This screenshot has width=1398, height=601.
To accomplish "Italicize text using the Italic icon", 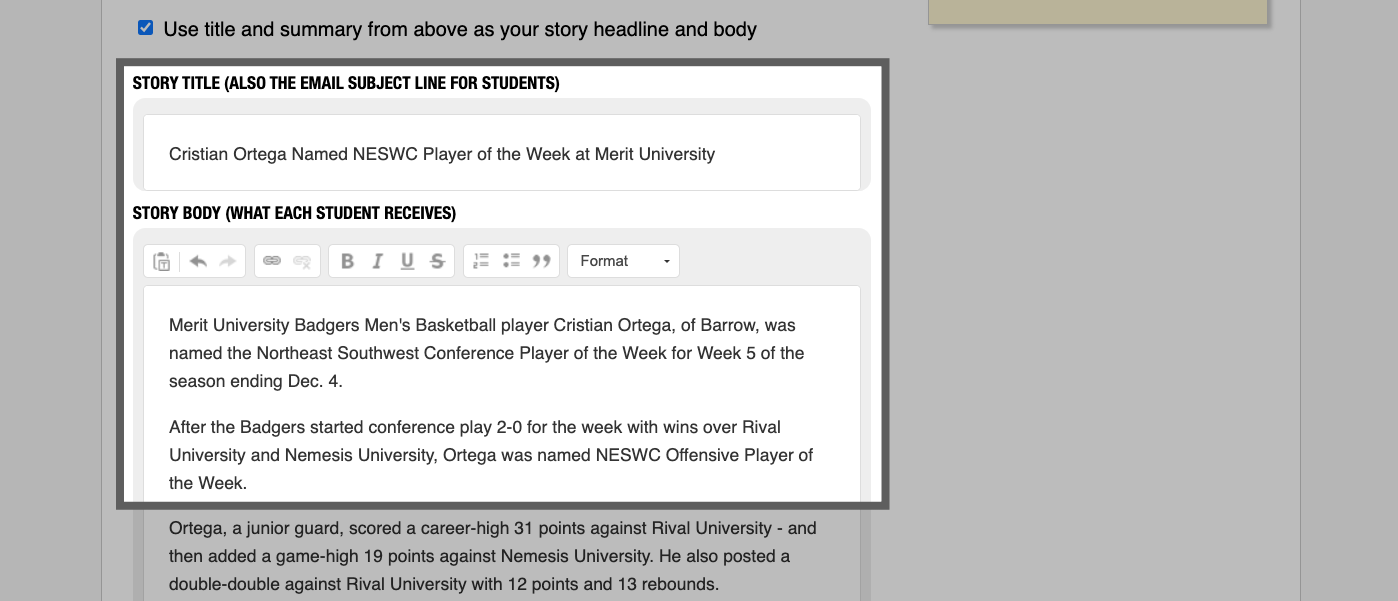I will [377, 261].
